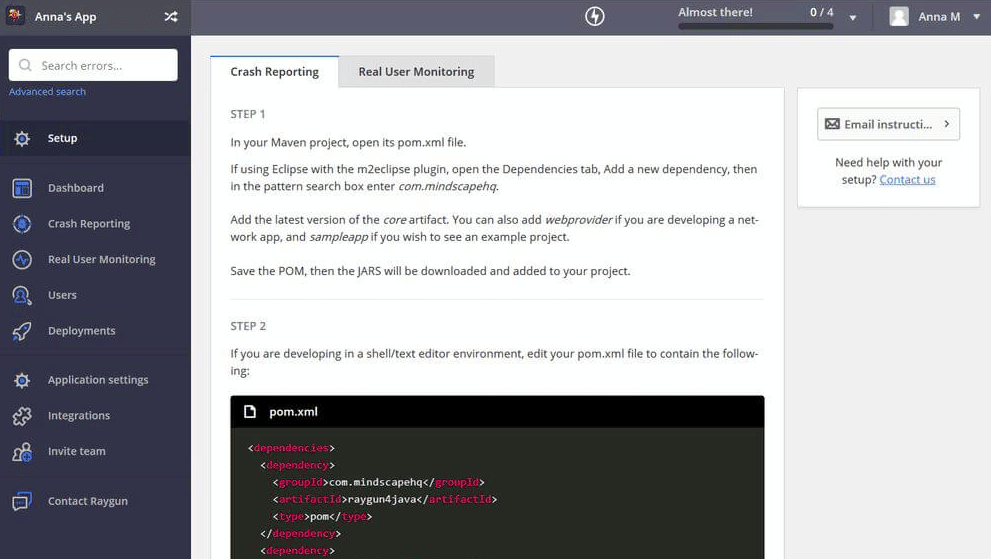Click the Contact Raygun chat icon
991x559 pixels.
[x=22, y=501]
